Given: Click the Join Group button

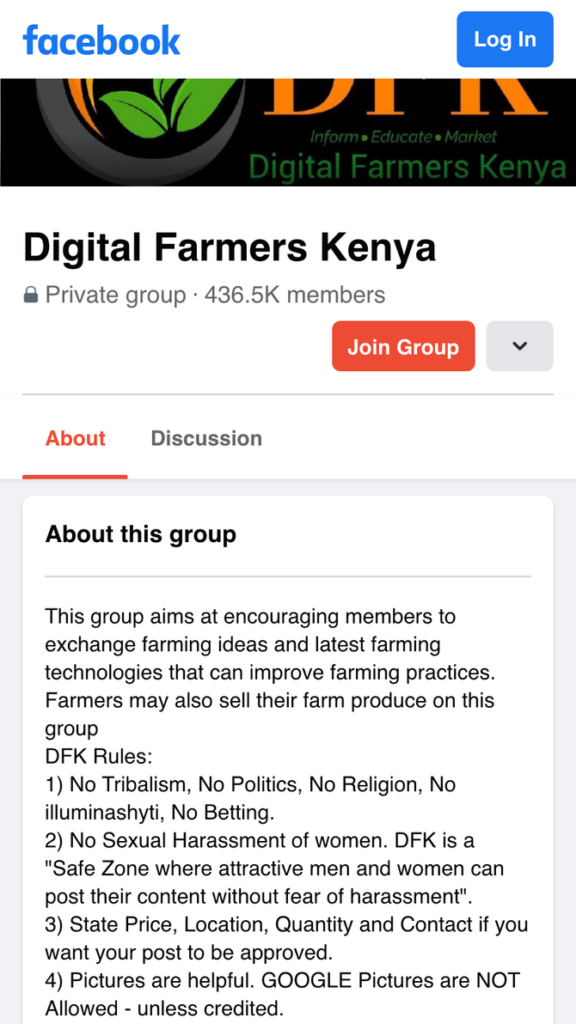Looking at the screenshot, I should click(403, 346).
